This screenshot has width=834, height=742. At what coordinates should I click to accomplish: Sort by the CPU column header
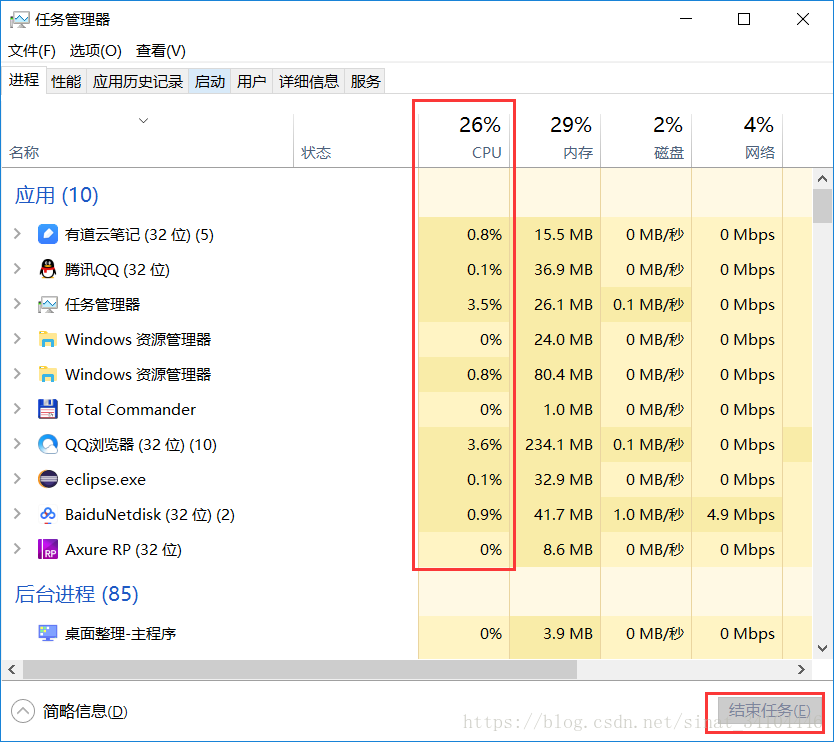[x=464, y=140]
